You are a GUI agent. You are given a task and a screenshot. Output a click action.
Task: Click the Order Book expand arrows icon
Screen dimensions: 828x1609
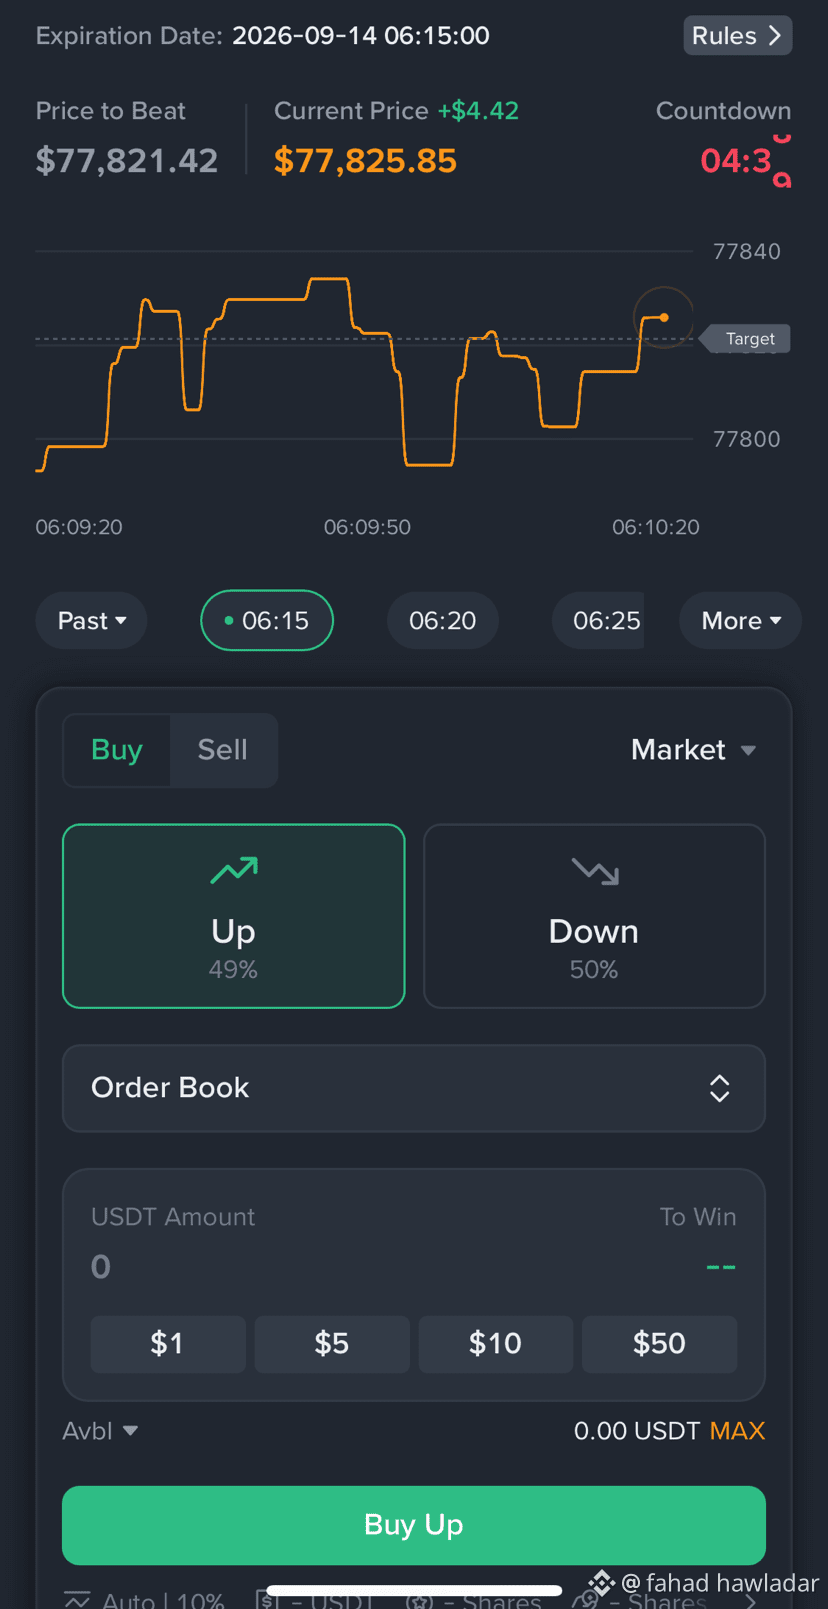[x=719, y=1088]
